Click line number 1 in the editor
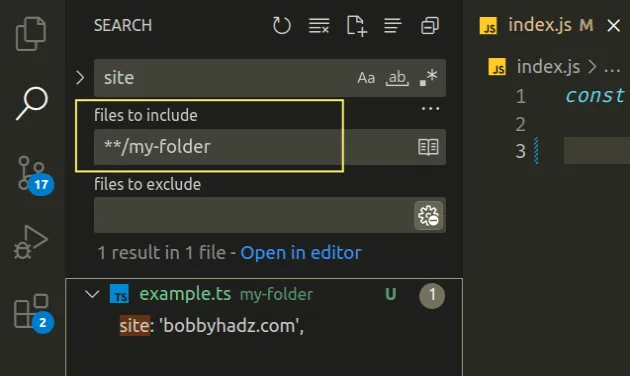 pyautogui.click(x=521, y=96)
